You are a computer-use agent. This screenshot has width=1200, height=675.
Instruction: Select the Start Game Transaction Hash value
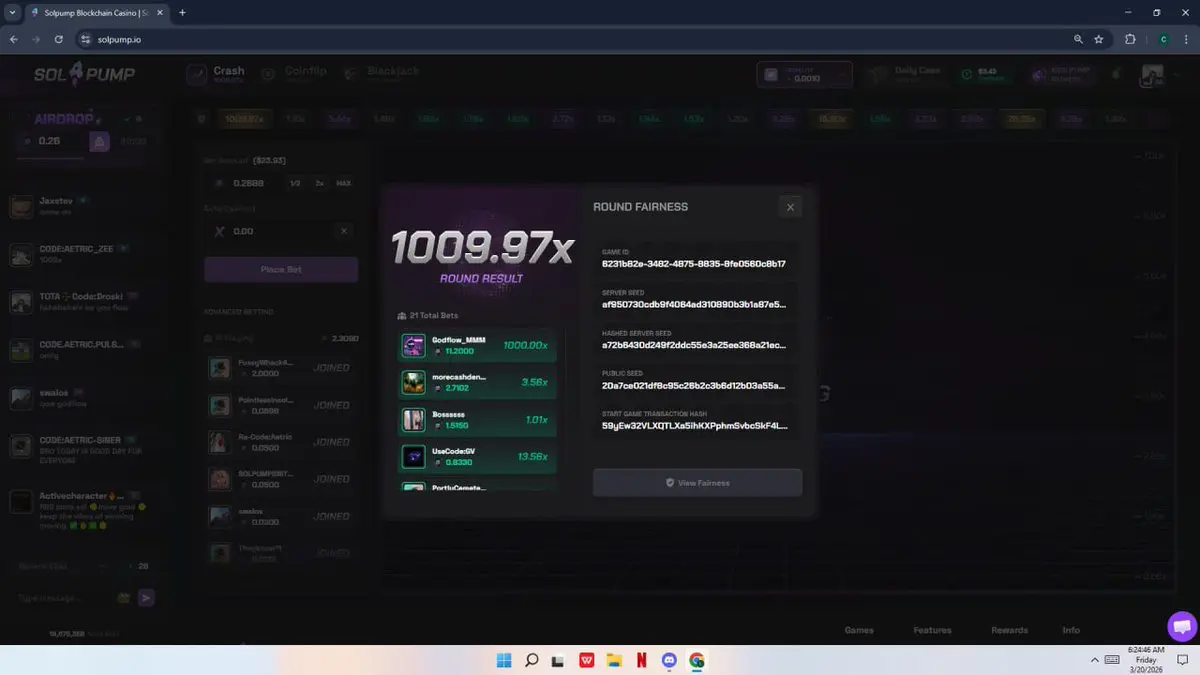693,426
